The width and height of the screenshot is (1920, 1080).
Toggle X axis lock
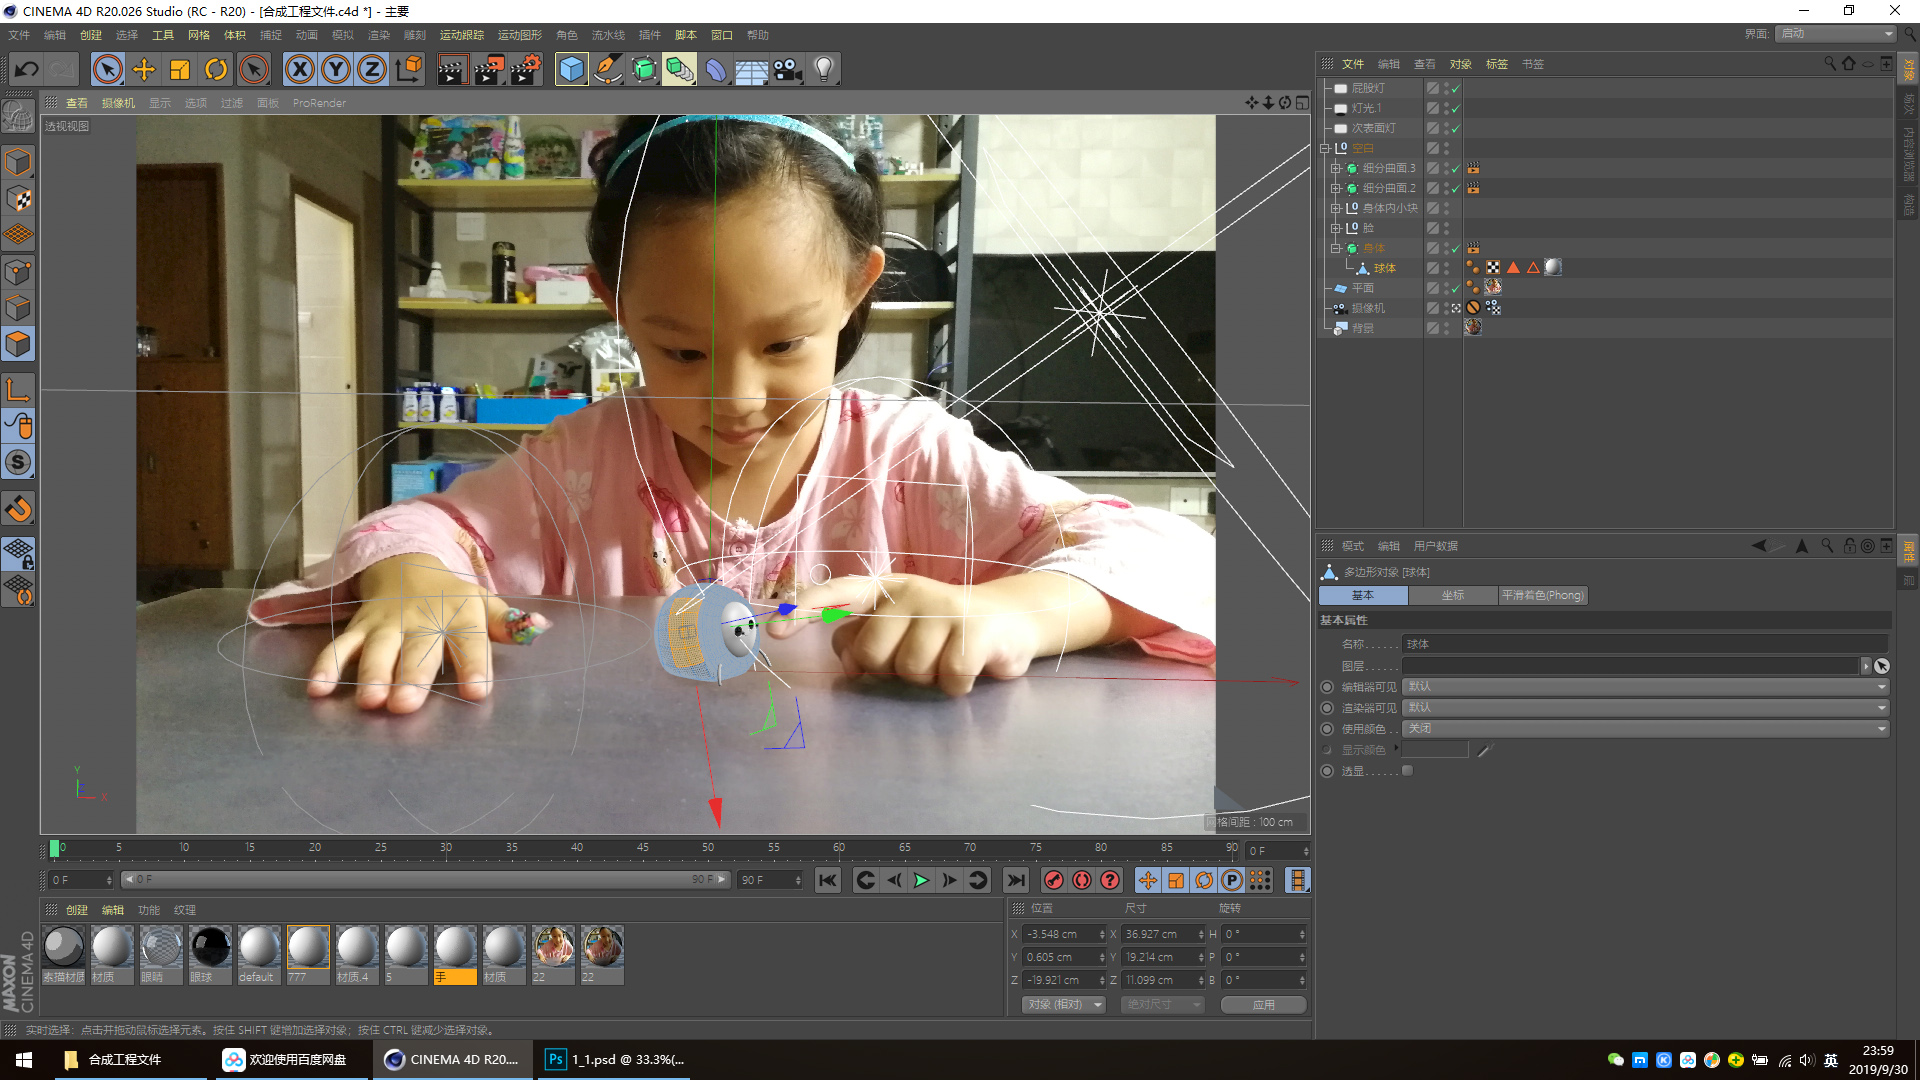pos(300,69)
